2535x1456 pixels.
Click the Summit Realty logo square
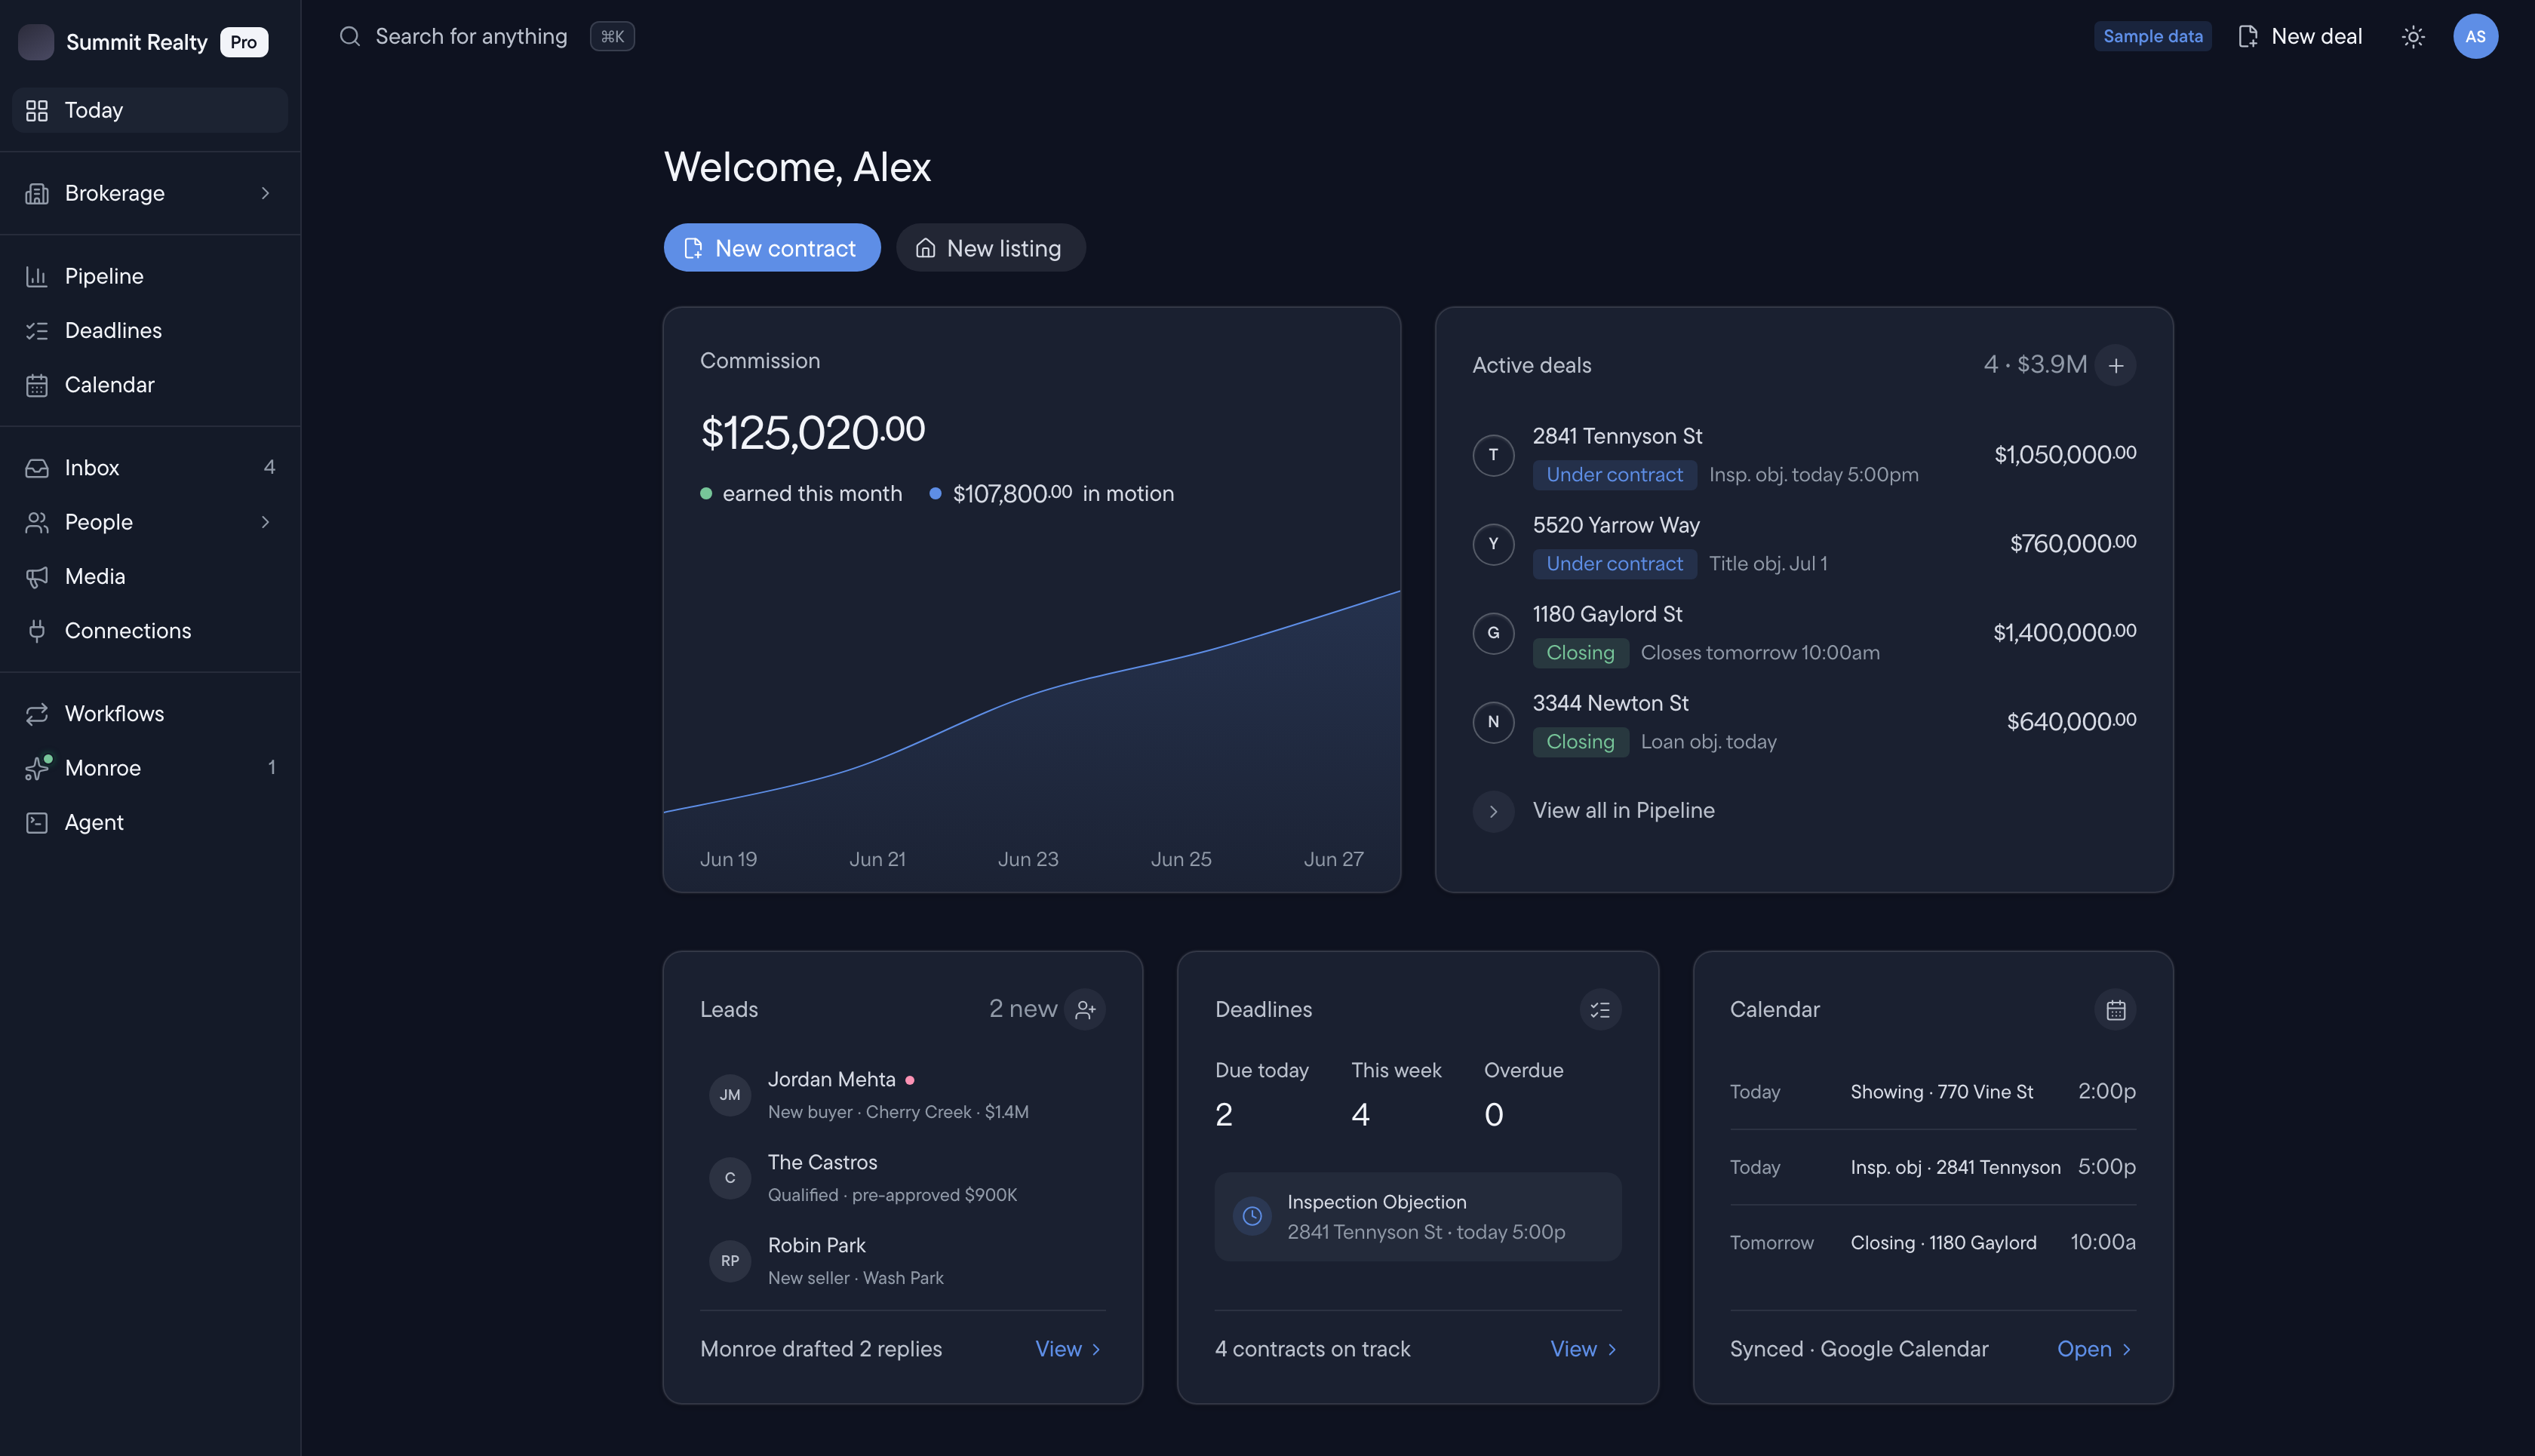[x=36, y=42]
